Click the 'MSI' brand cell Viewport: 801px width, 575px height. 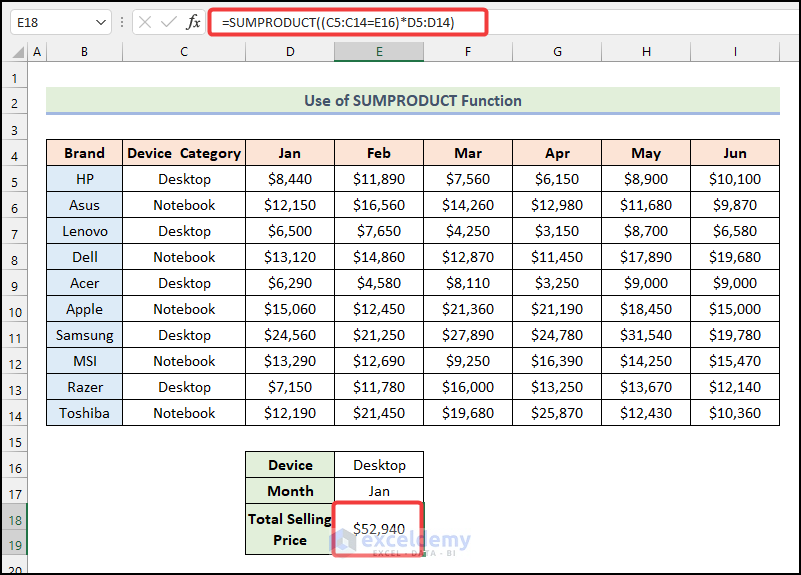84,361
